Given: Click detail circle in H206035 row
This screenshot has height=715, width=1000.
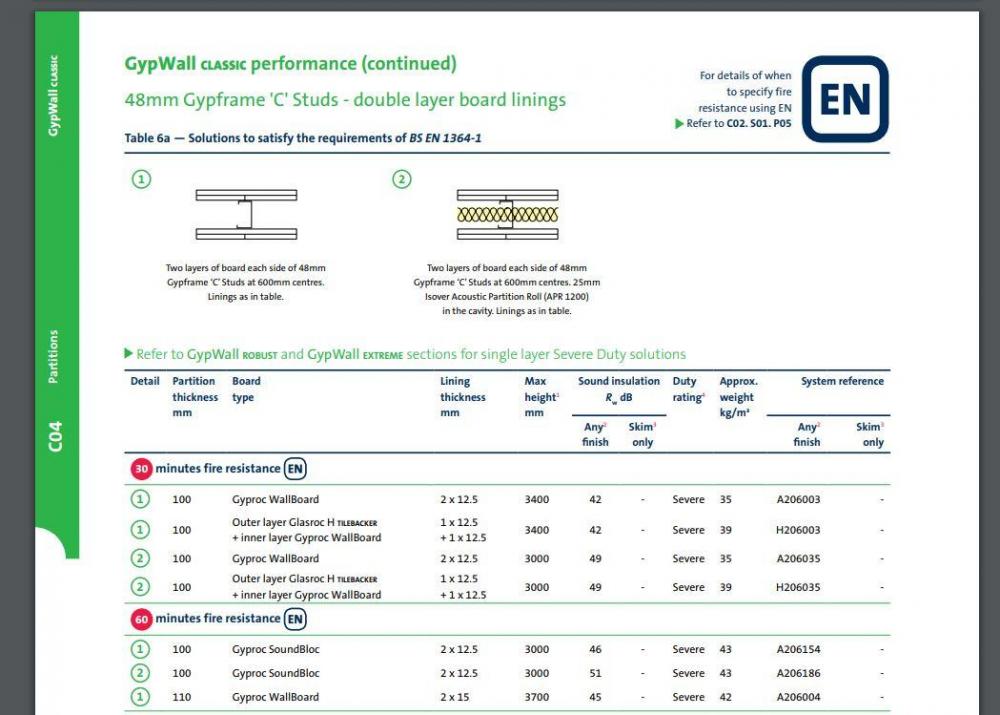Looking at the screenshot, I should pos(140,587).
